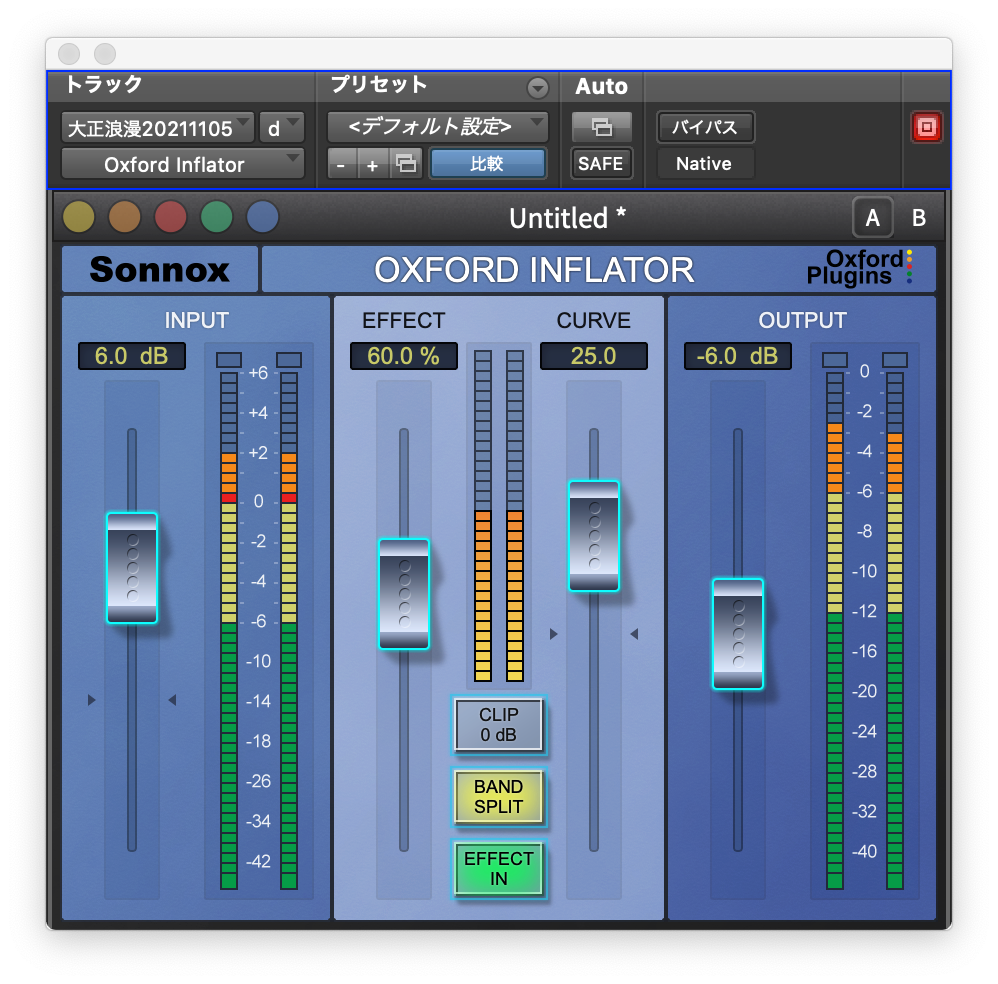The image size is (998, 984).
Task: Click the INPUT gain value field
Action: (x=132, y=356)
